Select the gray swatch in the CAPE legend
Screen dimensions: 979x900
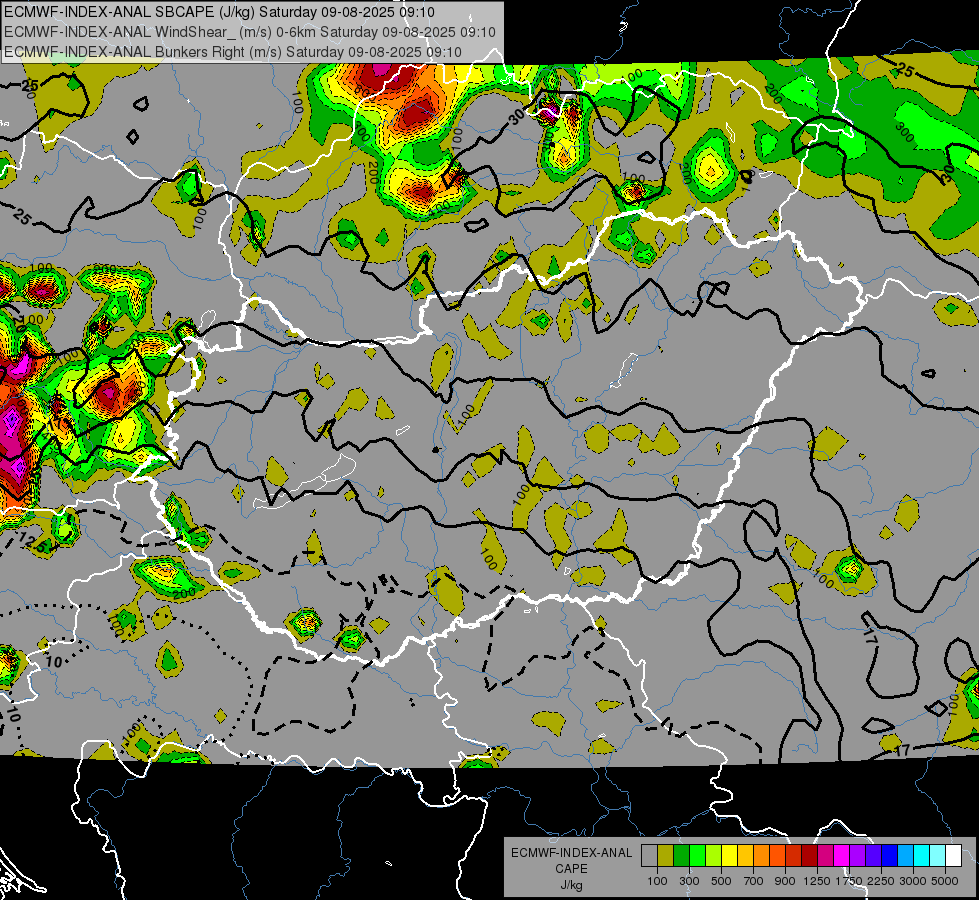[649, 855]
